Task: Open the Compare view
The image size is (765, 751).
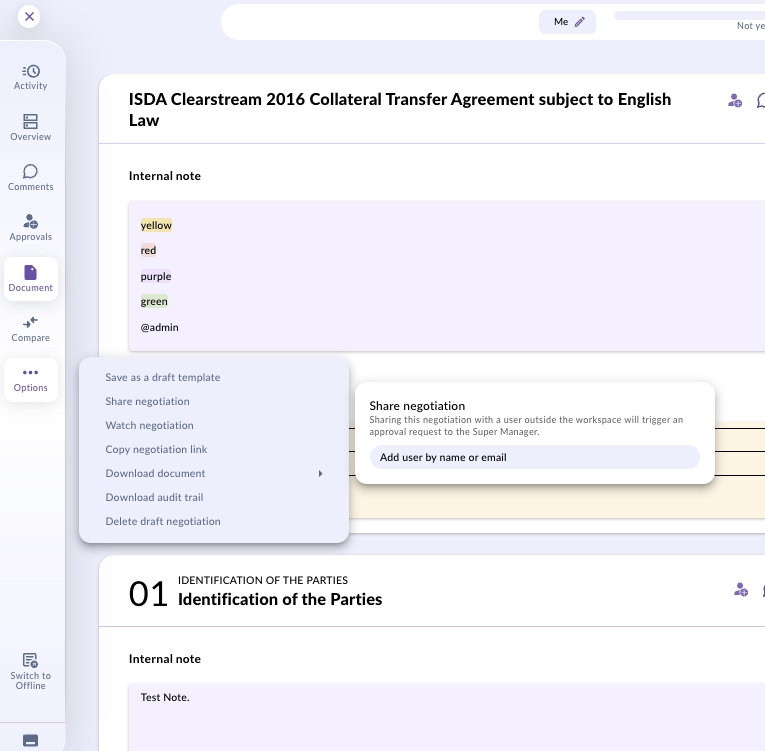Action: pos(30,329)
